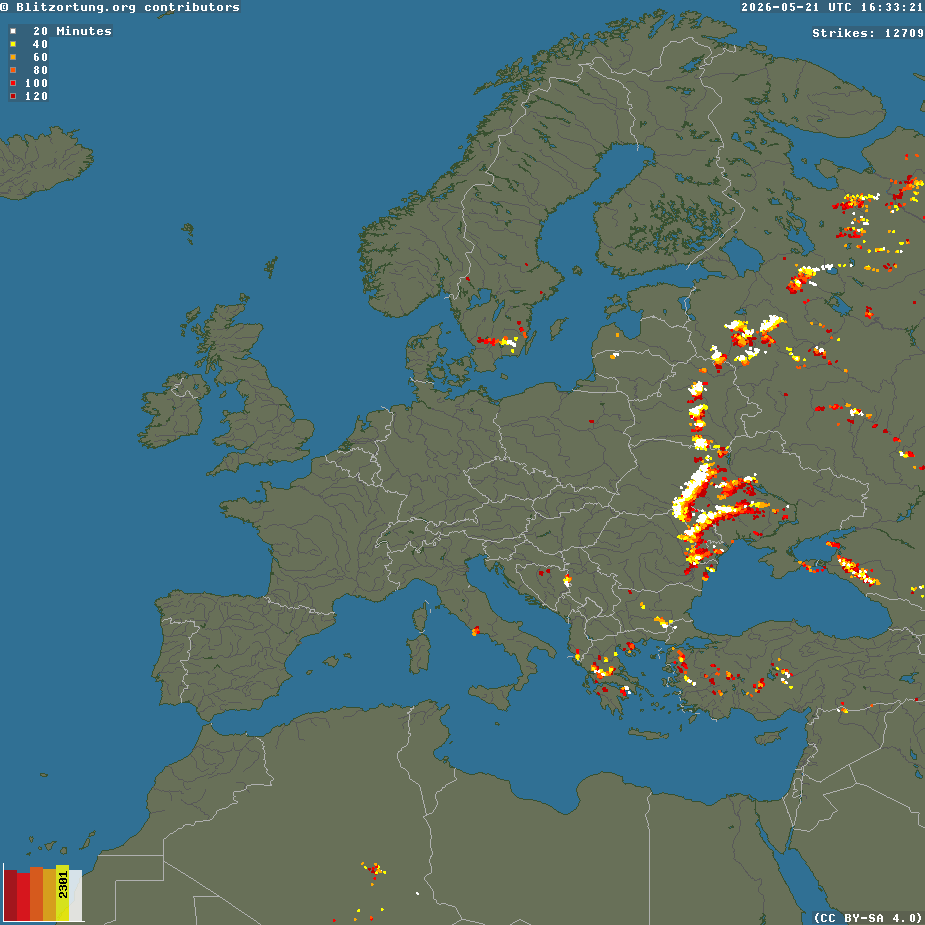Screen dimensions: 925x925
Task: Click the CC BY-SA 4.0 license label
Action: [x=869, y=918]
